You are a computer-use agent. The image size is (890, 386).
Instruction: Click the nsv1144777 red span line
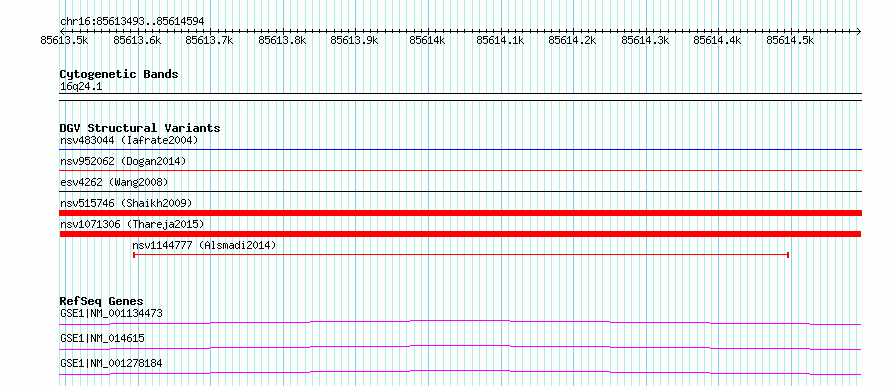point(461,255)
